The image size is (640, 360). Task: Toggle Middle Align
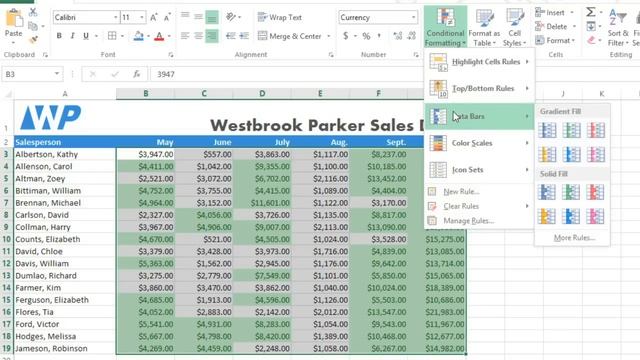pos(198,17)
